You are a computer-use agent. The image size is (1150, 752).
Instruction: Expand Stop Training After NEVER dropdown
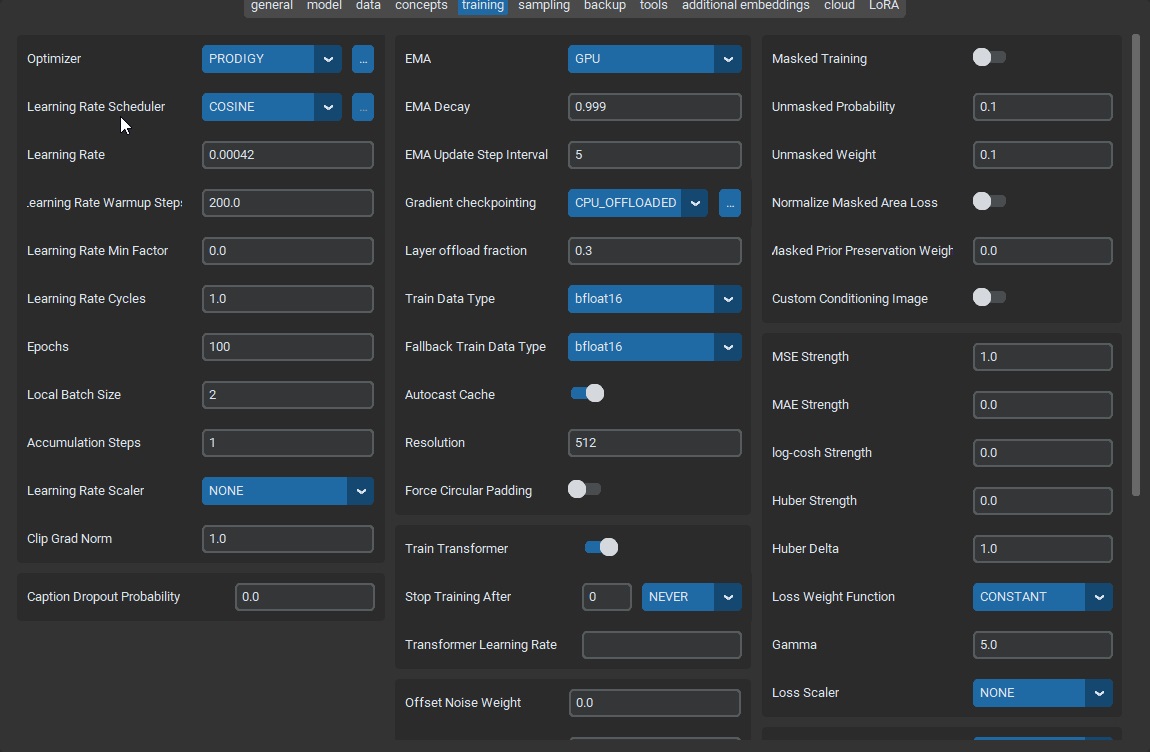coord(692,597)
